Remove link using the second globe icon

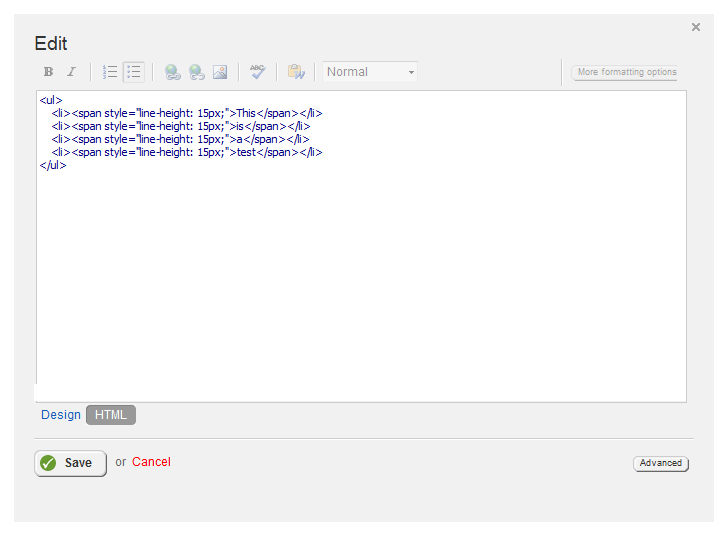click(x=197, y=72)
